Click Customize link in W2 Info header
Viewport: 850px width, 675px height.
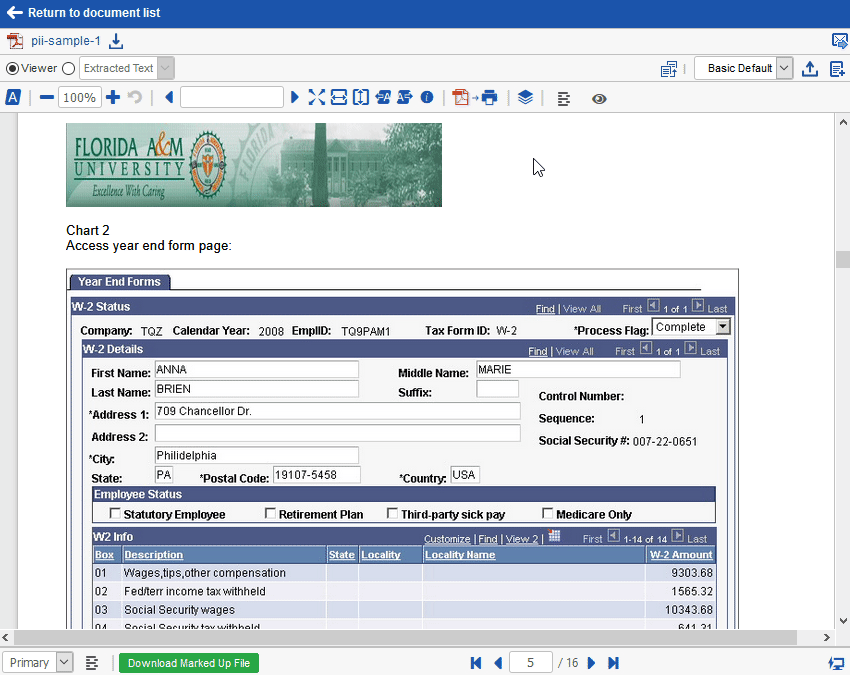click(447, 539)
